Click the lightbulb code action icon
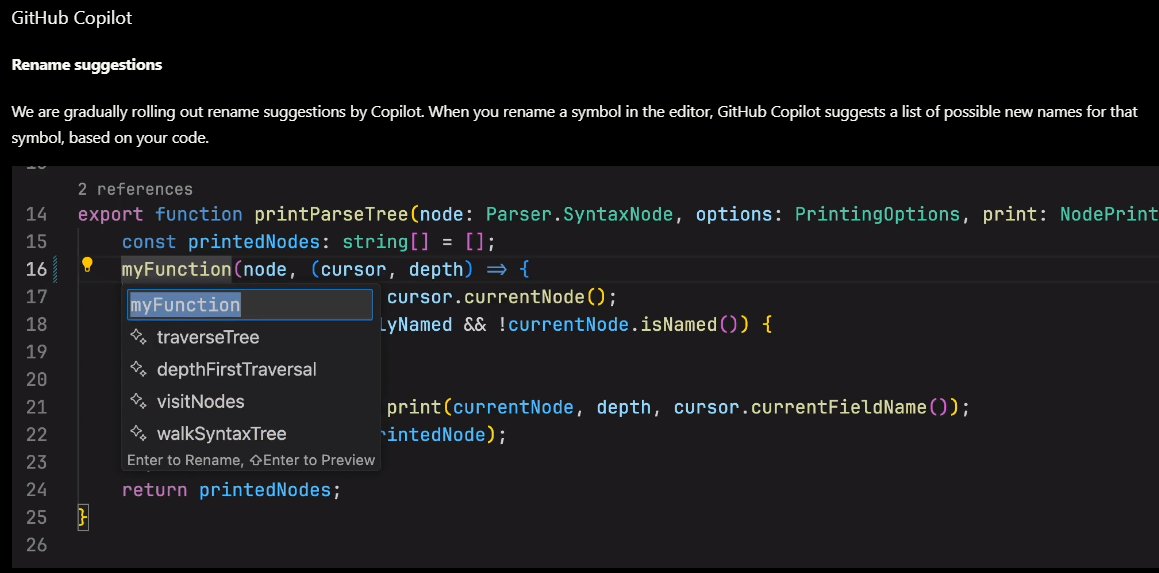The width and height of the screenshot is (1159, 573). [x=87, y=265]
